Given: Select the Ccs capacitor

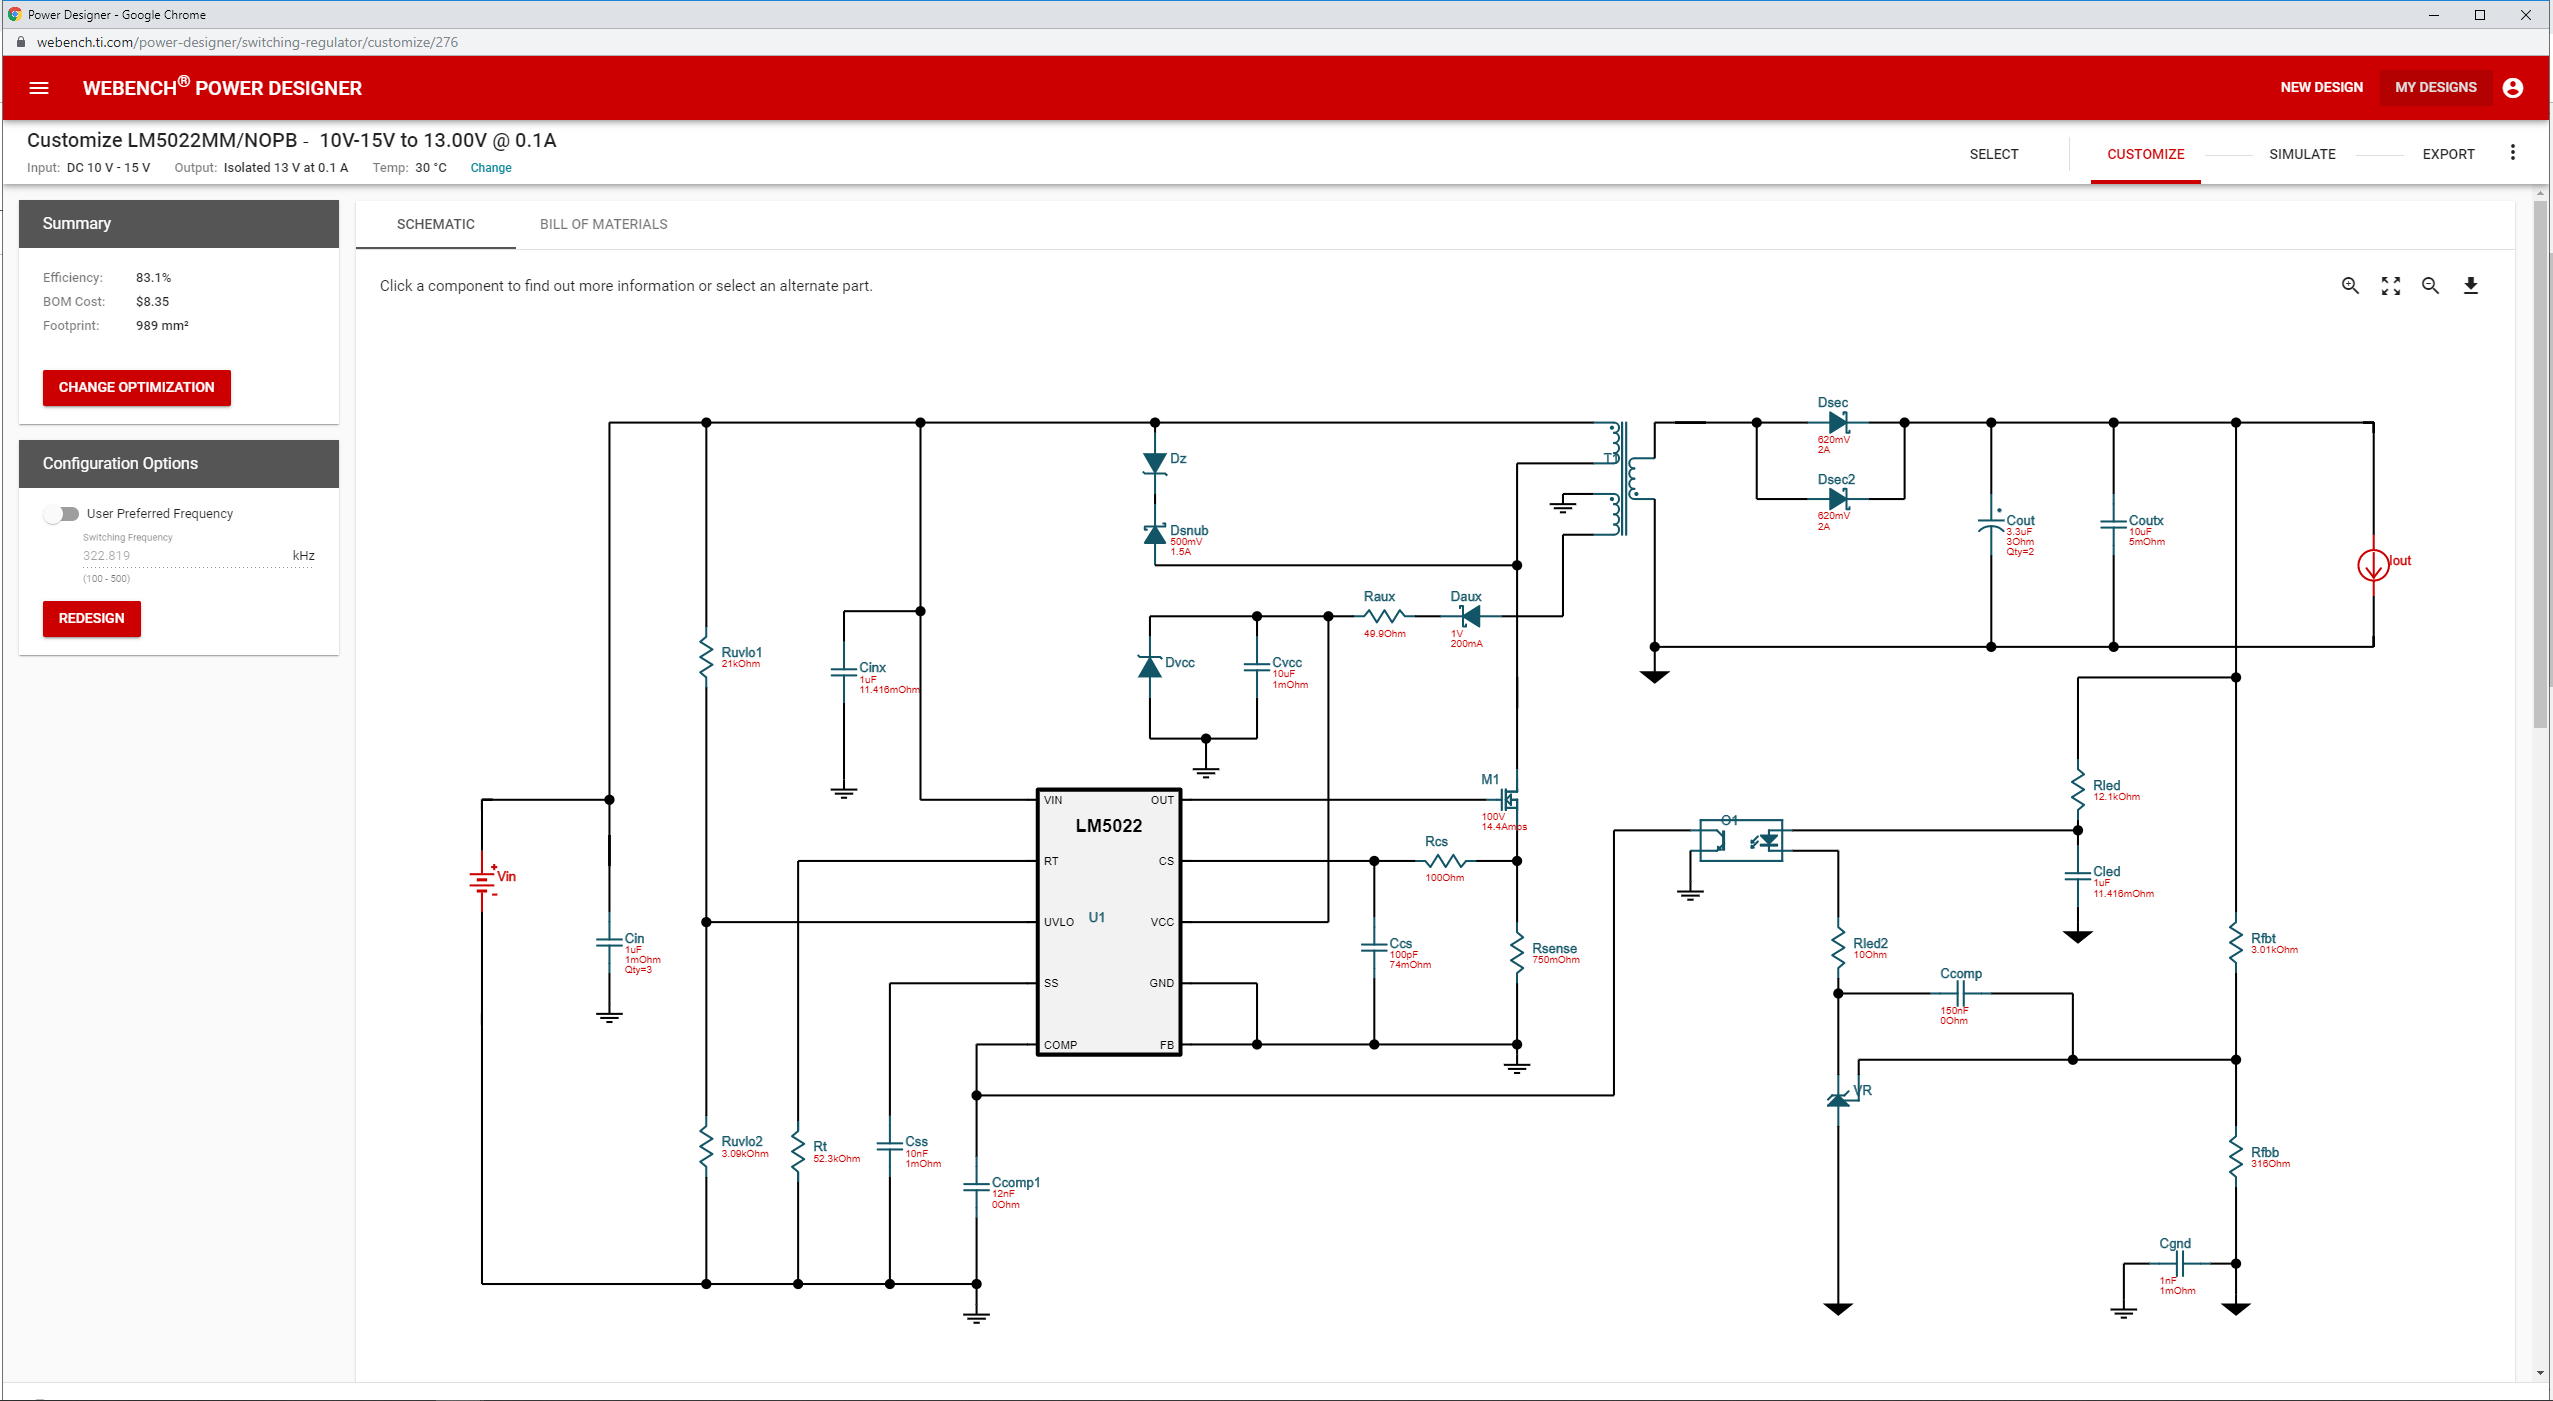Looking at the screenshot, I should pyautogui.click(x=1374, y=947).
